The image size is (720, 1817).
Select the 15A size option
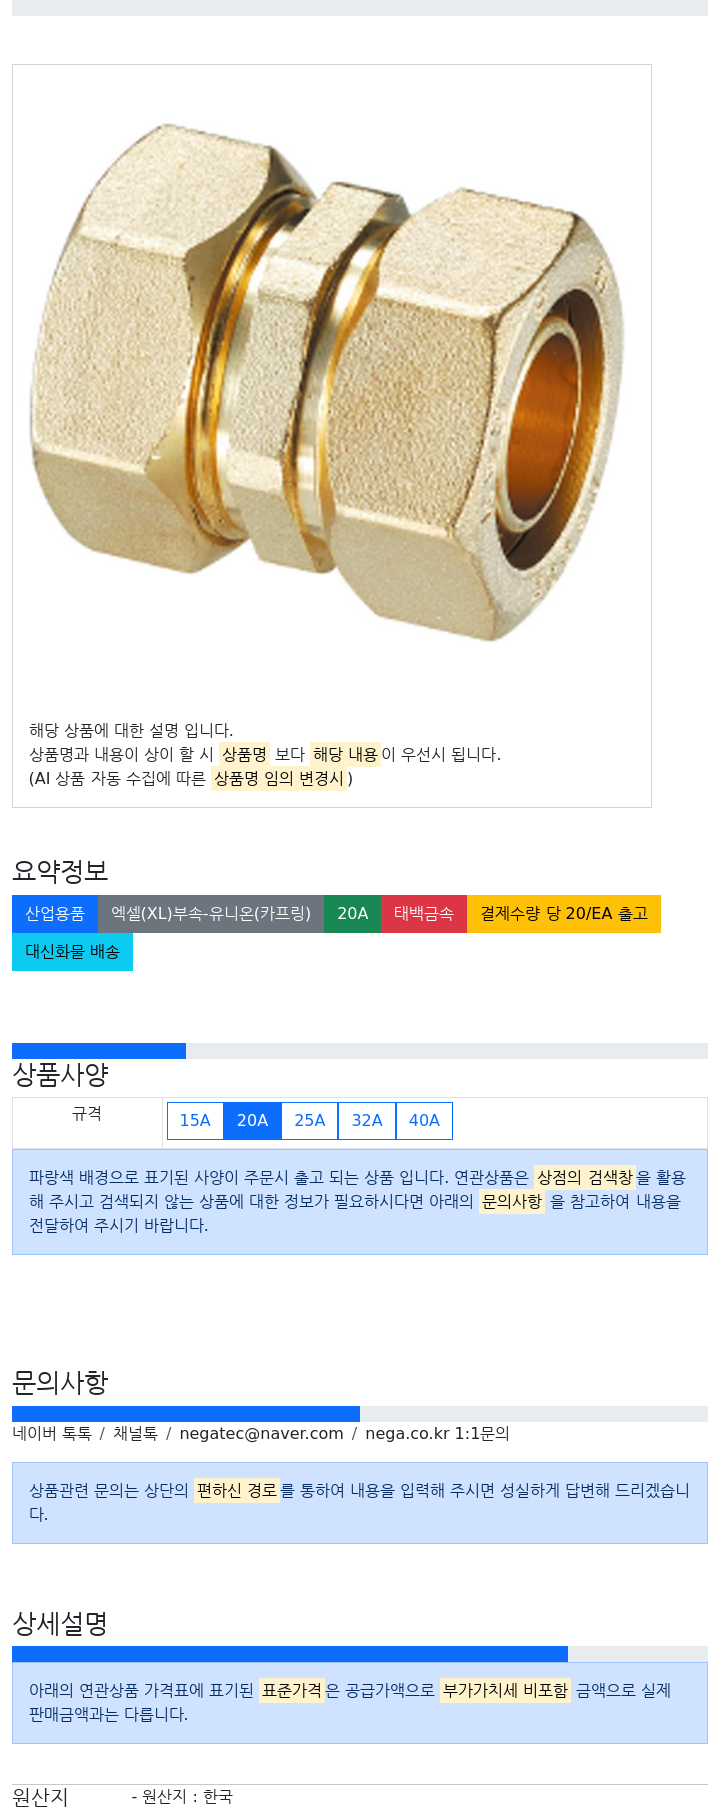pyautogui.click(x=195, y=1121)
